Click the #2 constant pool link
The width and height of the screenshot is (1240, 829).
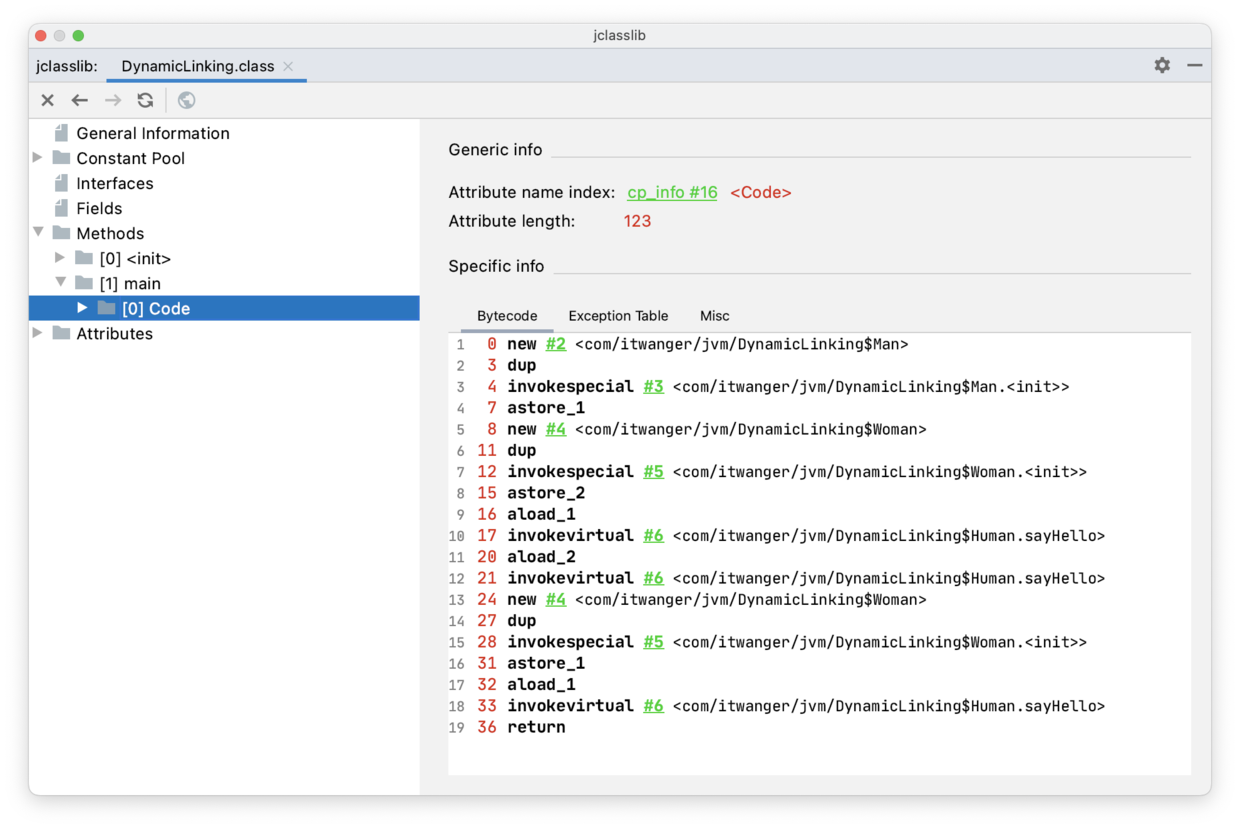click(x=556, y=344)
